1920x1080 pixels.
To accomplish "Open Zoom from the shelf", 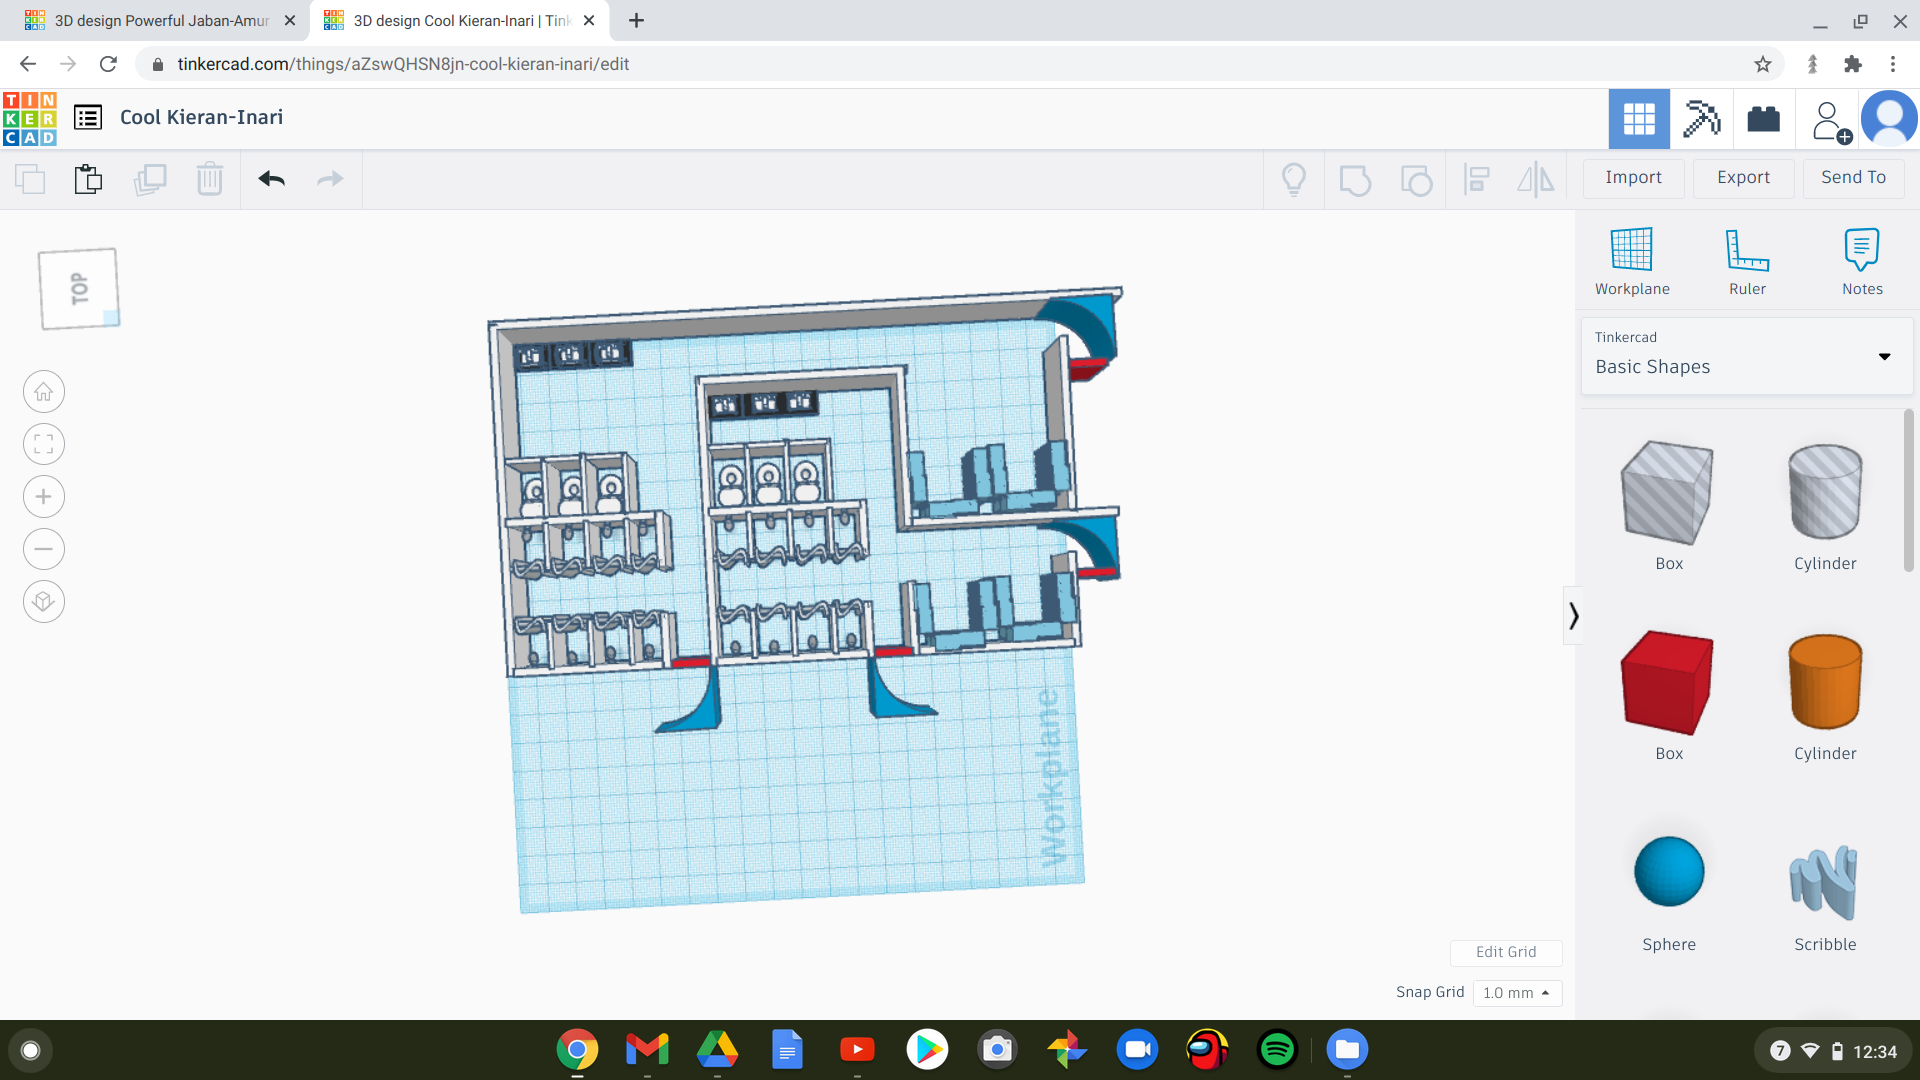I will 1137,1049.
